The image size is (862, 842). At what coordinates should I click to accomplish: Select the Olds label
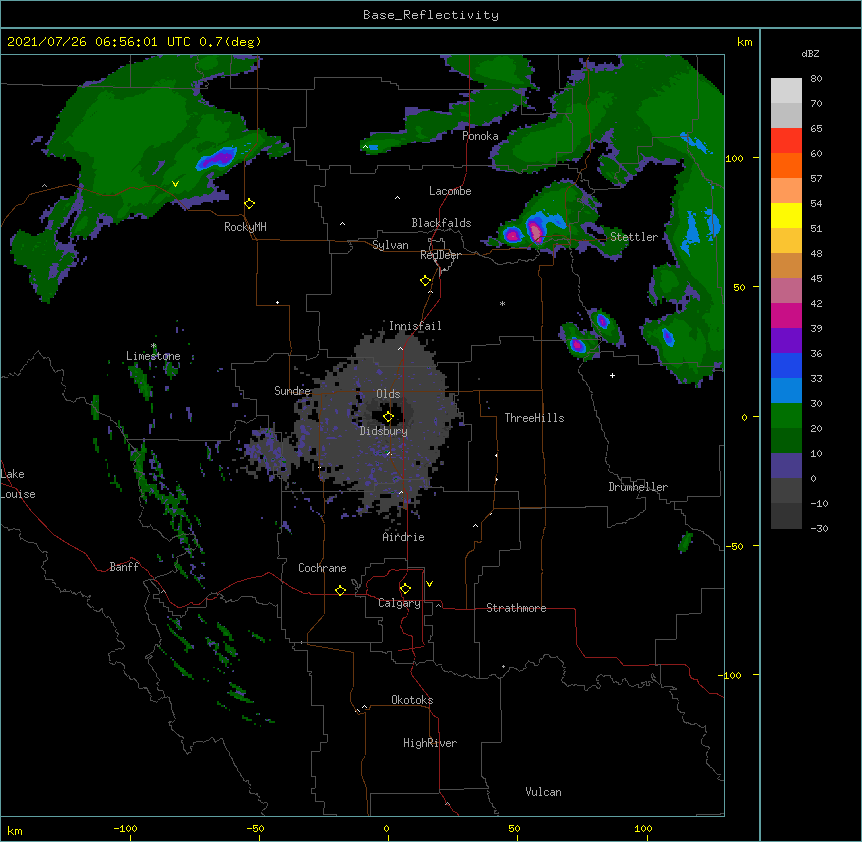click(388, 394)
